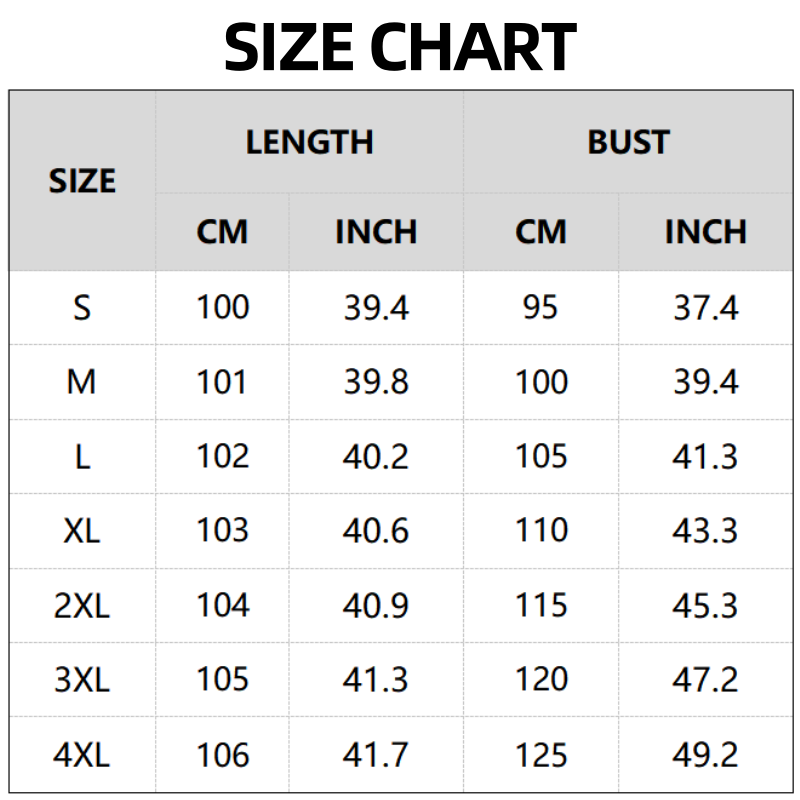Select the BUST column header
The image size is (800, 800).
pyautogui.click(x=628, y=142)
